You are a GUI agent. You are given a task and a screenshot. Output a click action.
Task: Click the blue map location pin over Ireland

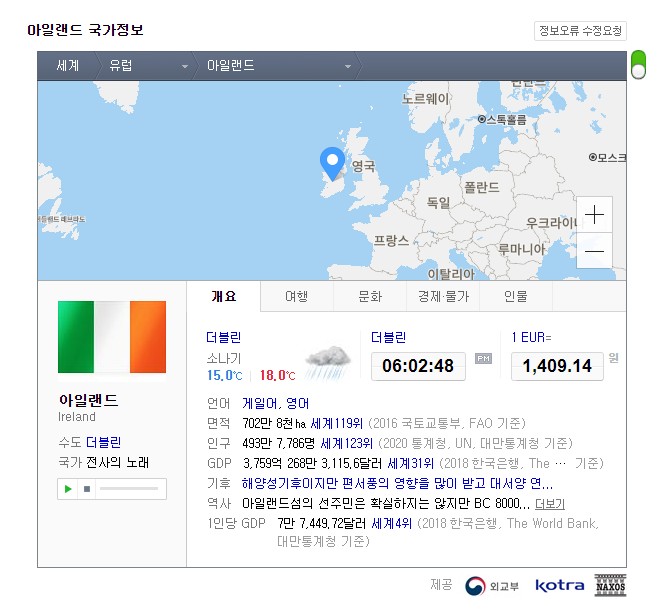[332, 164]
